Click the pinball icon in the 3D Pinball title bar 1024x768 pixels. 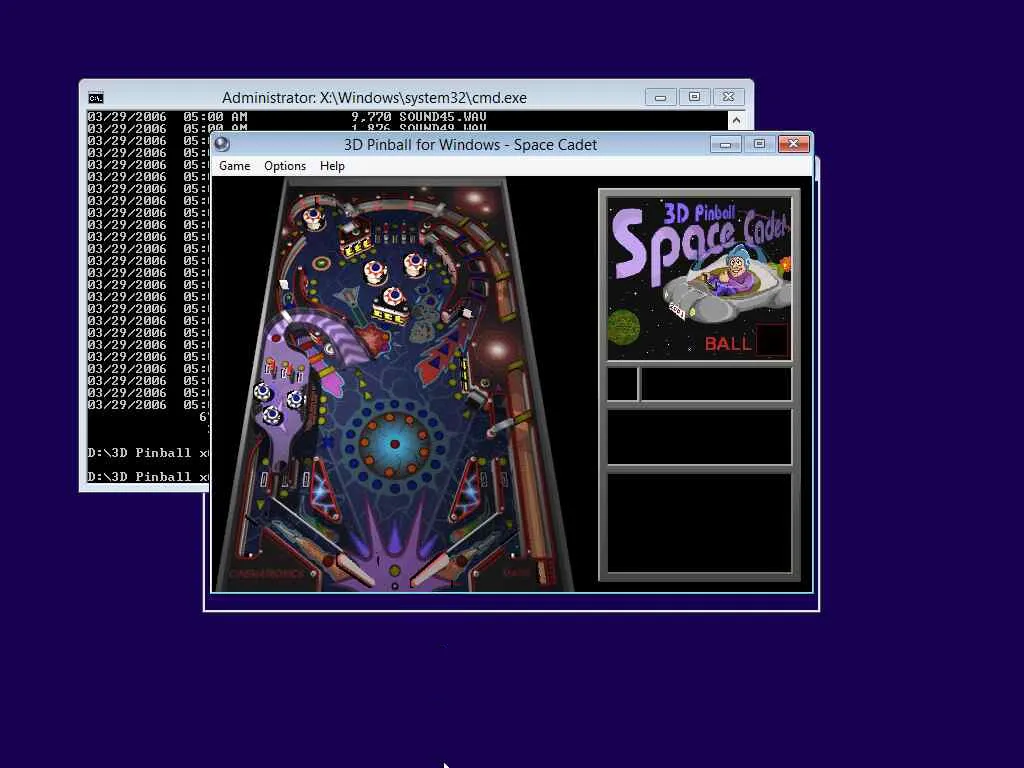click(222, 144)
